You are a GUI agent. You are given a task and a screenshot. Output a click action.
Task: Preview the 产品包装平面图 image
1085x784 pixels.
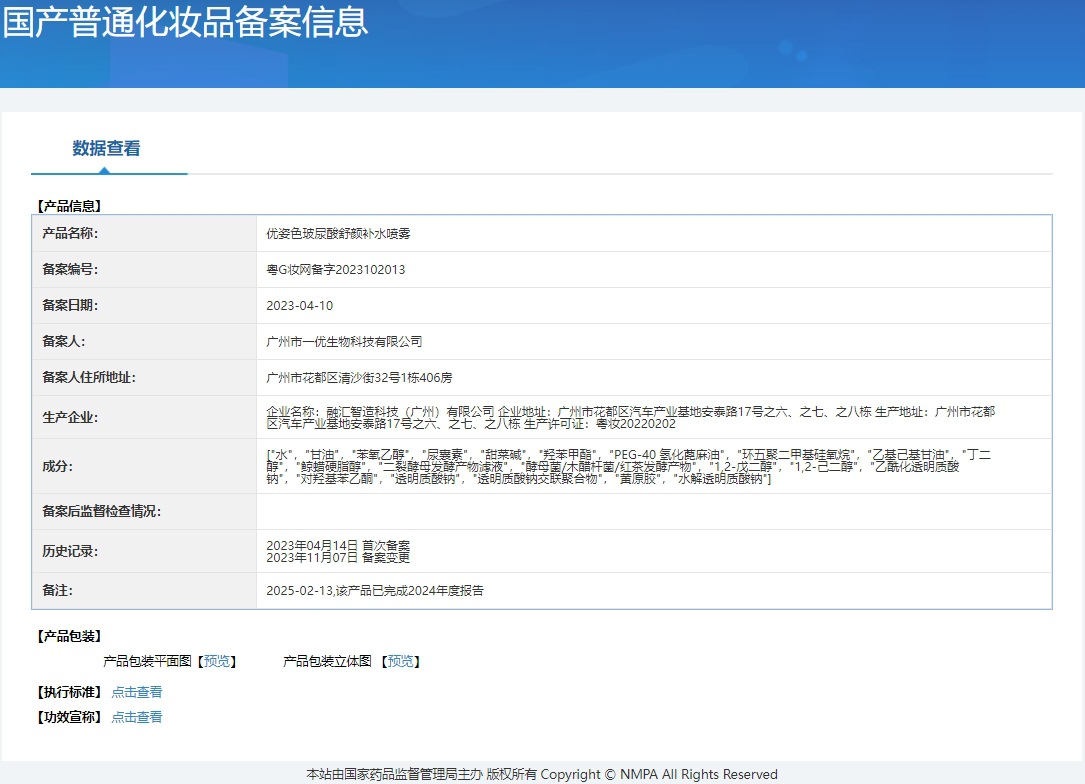point(217,662)
